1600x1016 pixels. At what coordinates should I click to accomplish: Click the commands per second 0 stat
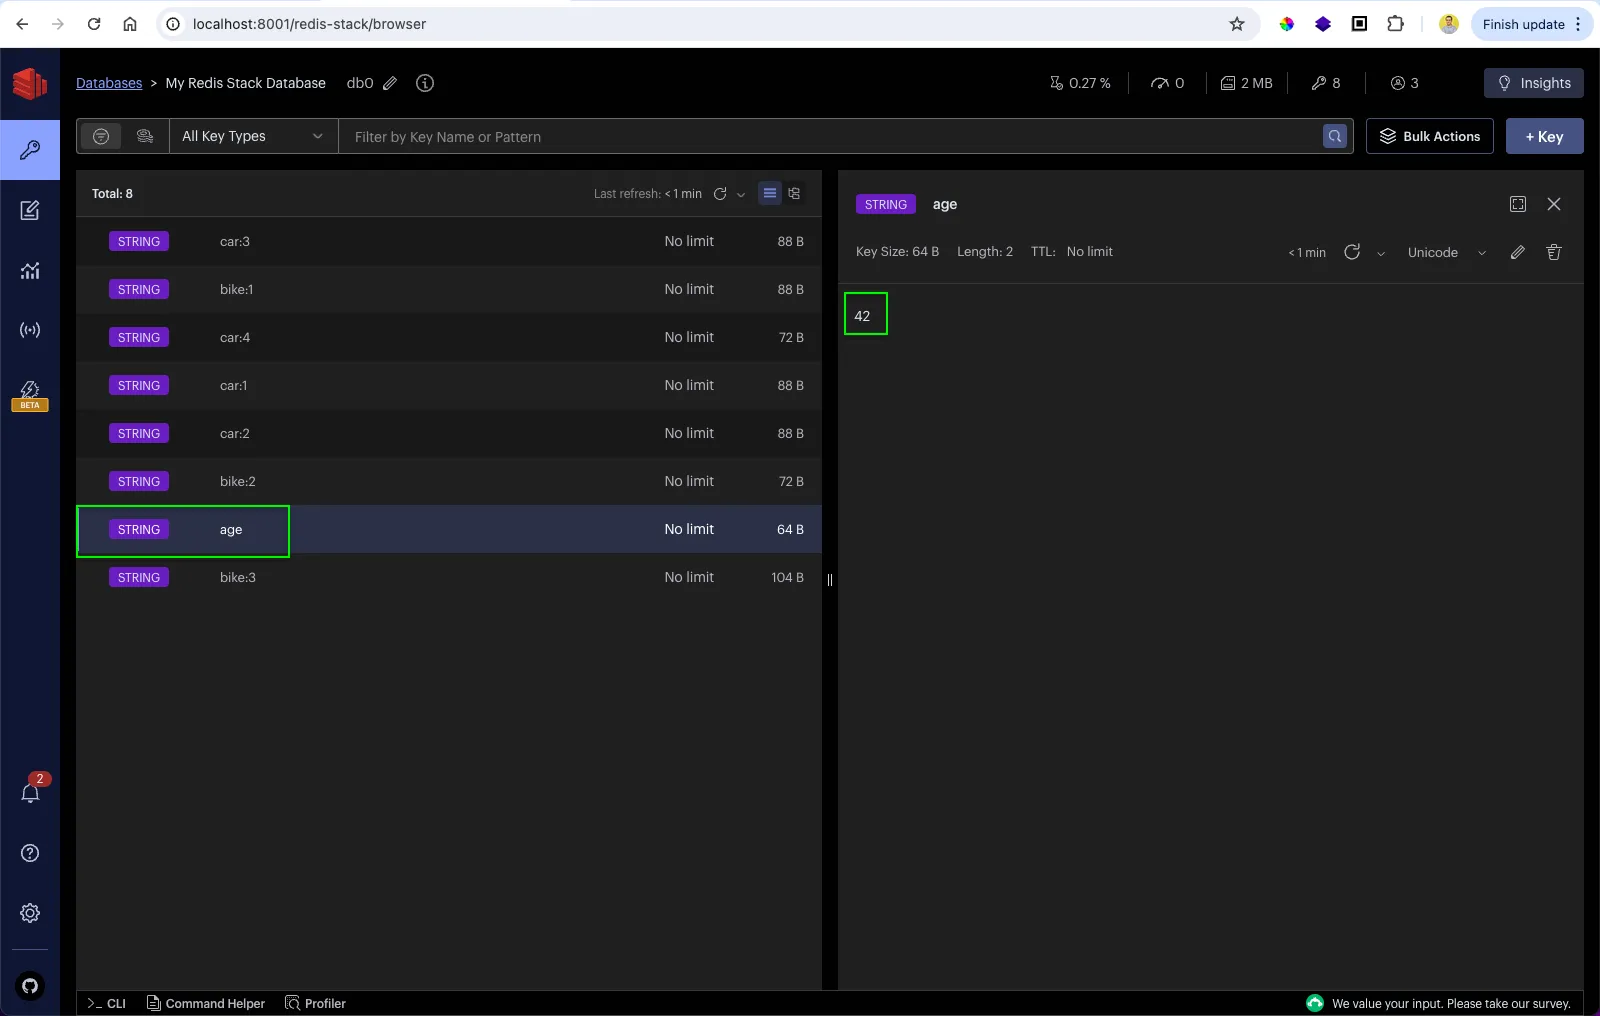click(x=1168, y=83)
